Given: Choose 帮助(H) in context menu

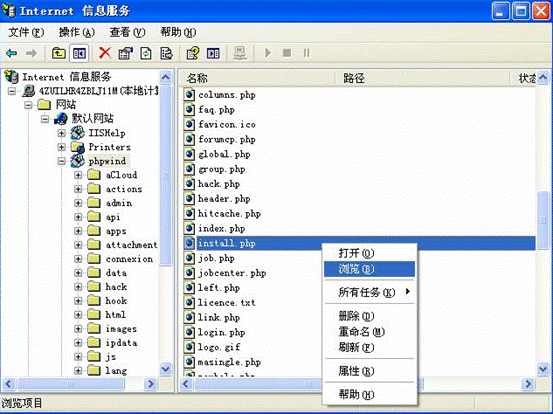Looking at the screenshot, I should click(x=369, y=394).
